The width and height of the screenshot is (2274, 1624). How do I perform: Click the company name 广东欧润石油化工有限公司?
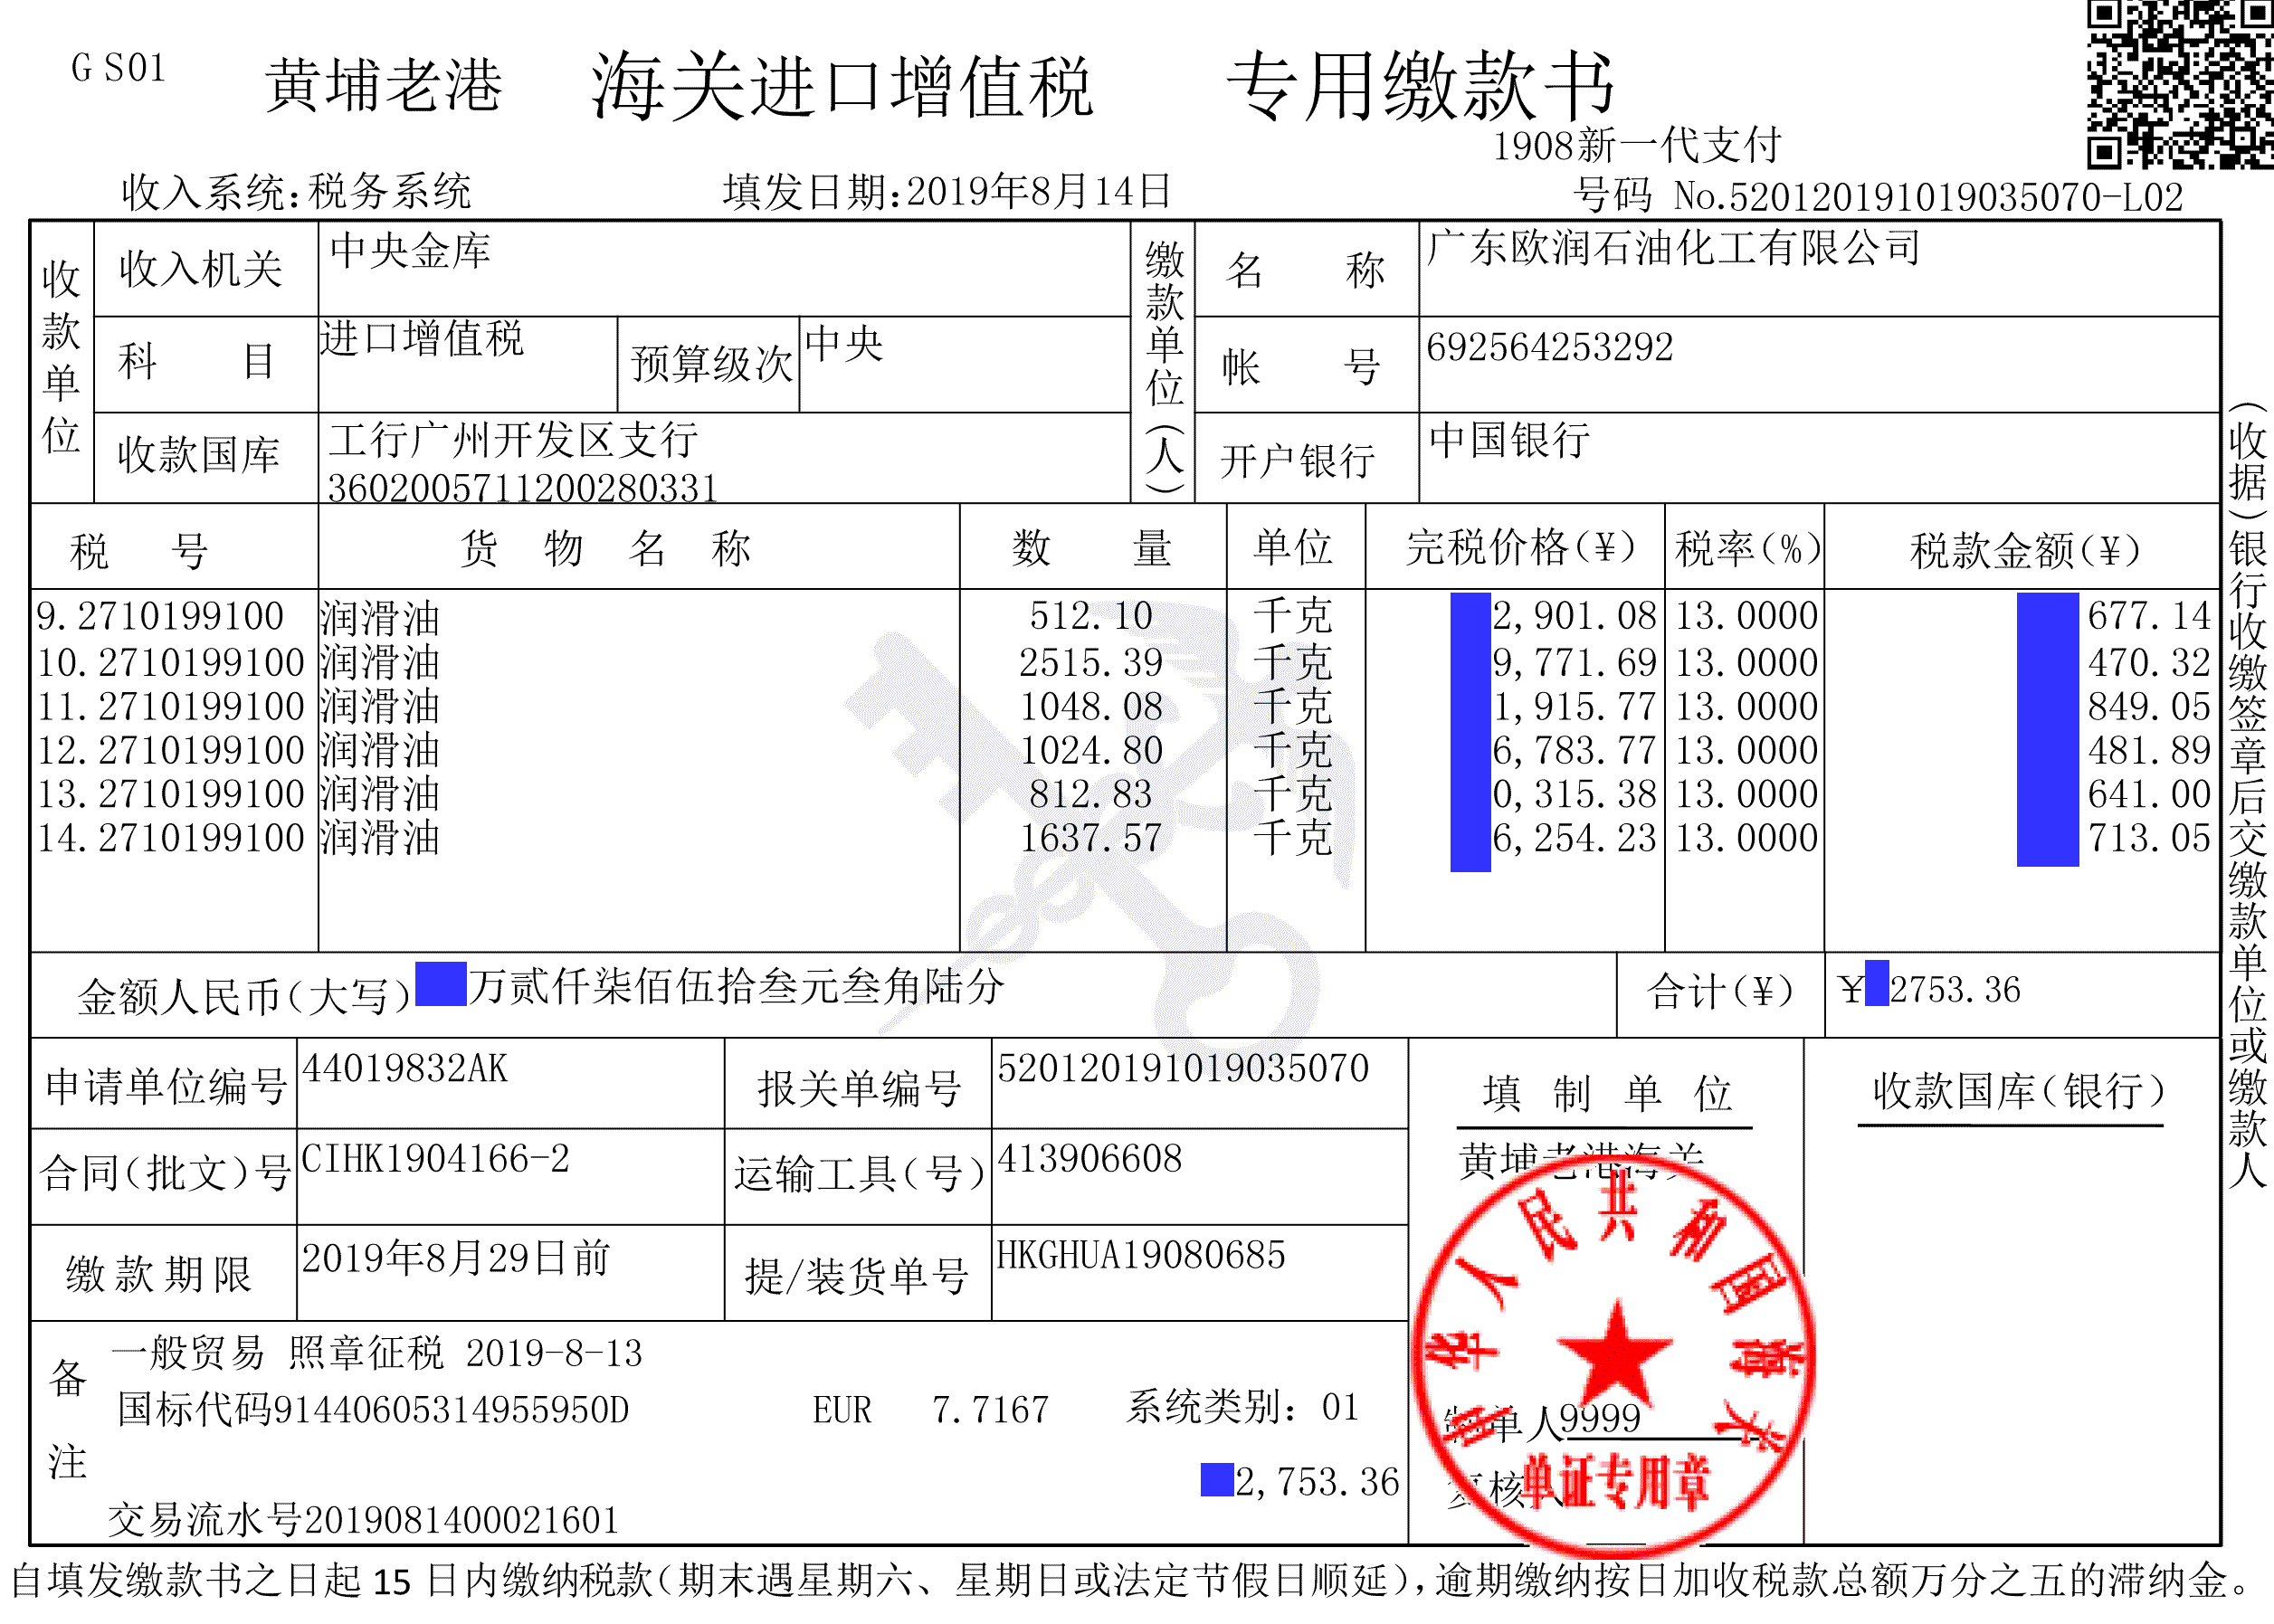click(x=1673, y=248)
